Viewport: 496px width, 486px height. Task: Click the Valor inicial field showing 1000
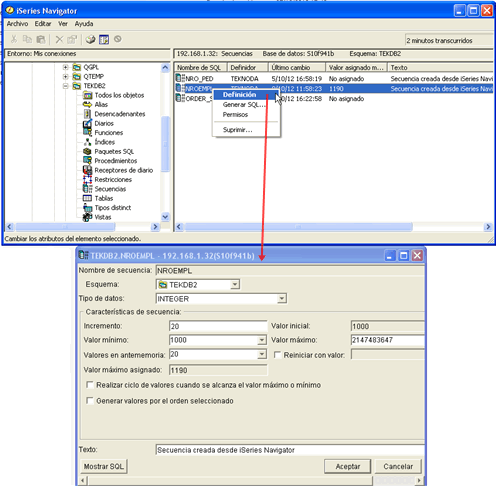tap(388, 326)
